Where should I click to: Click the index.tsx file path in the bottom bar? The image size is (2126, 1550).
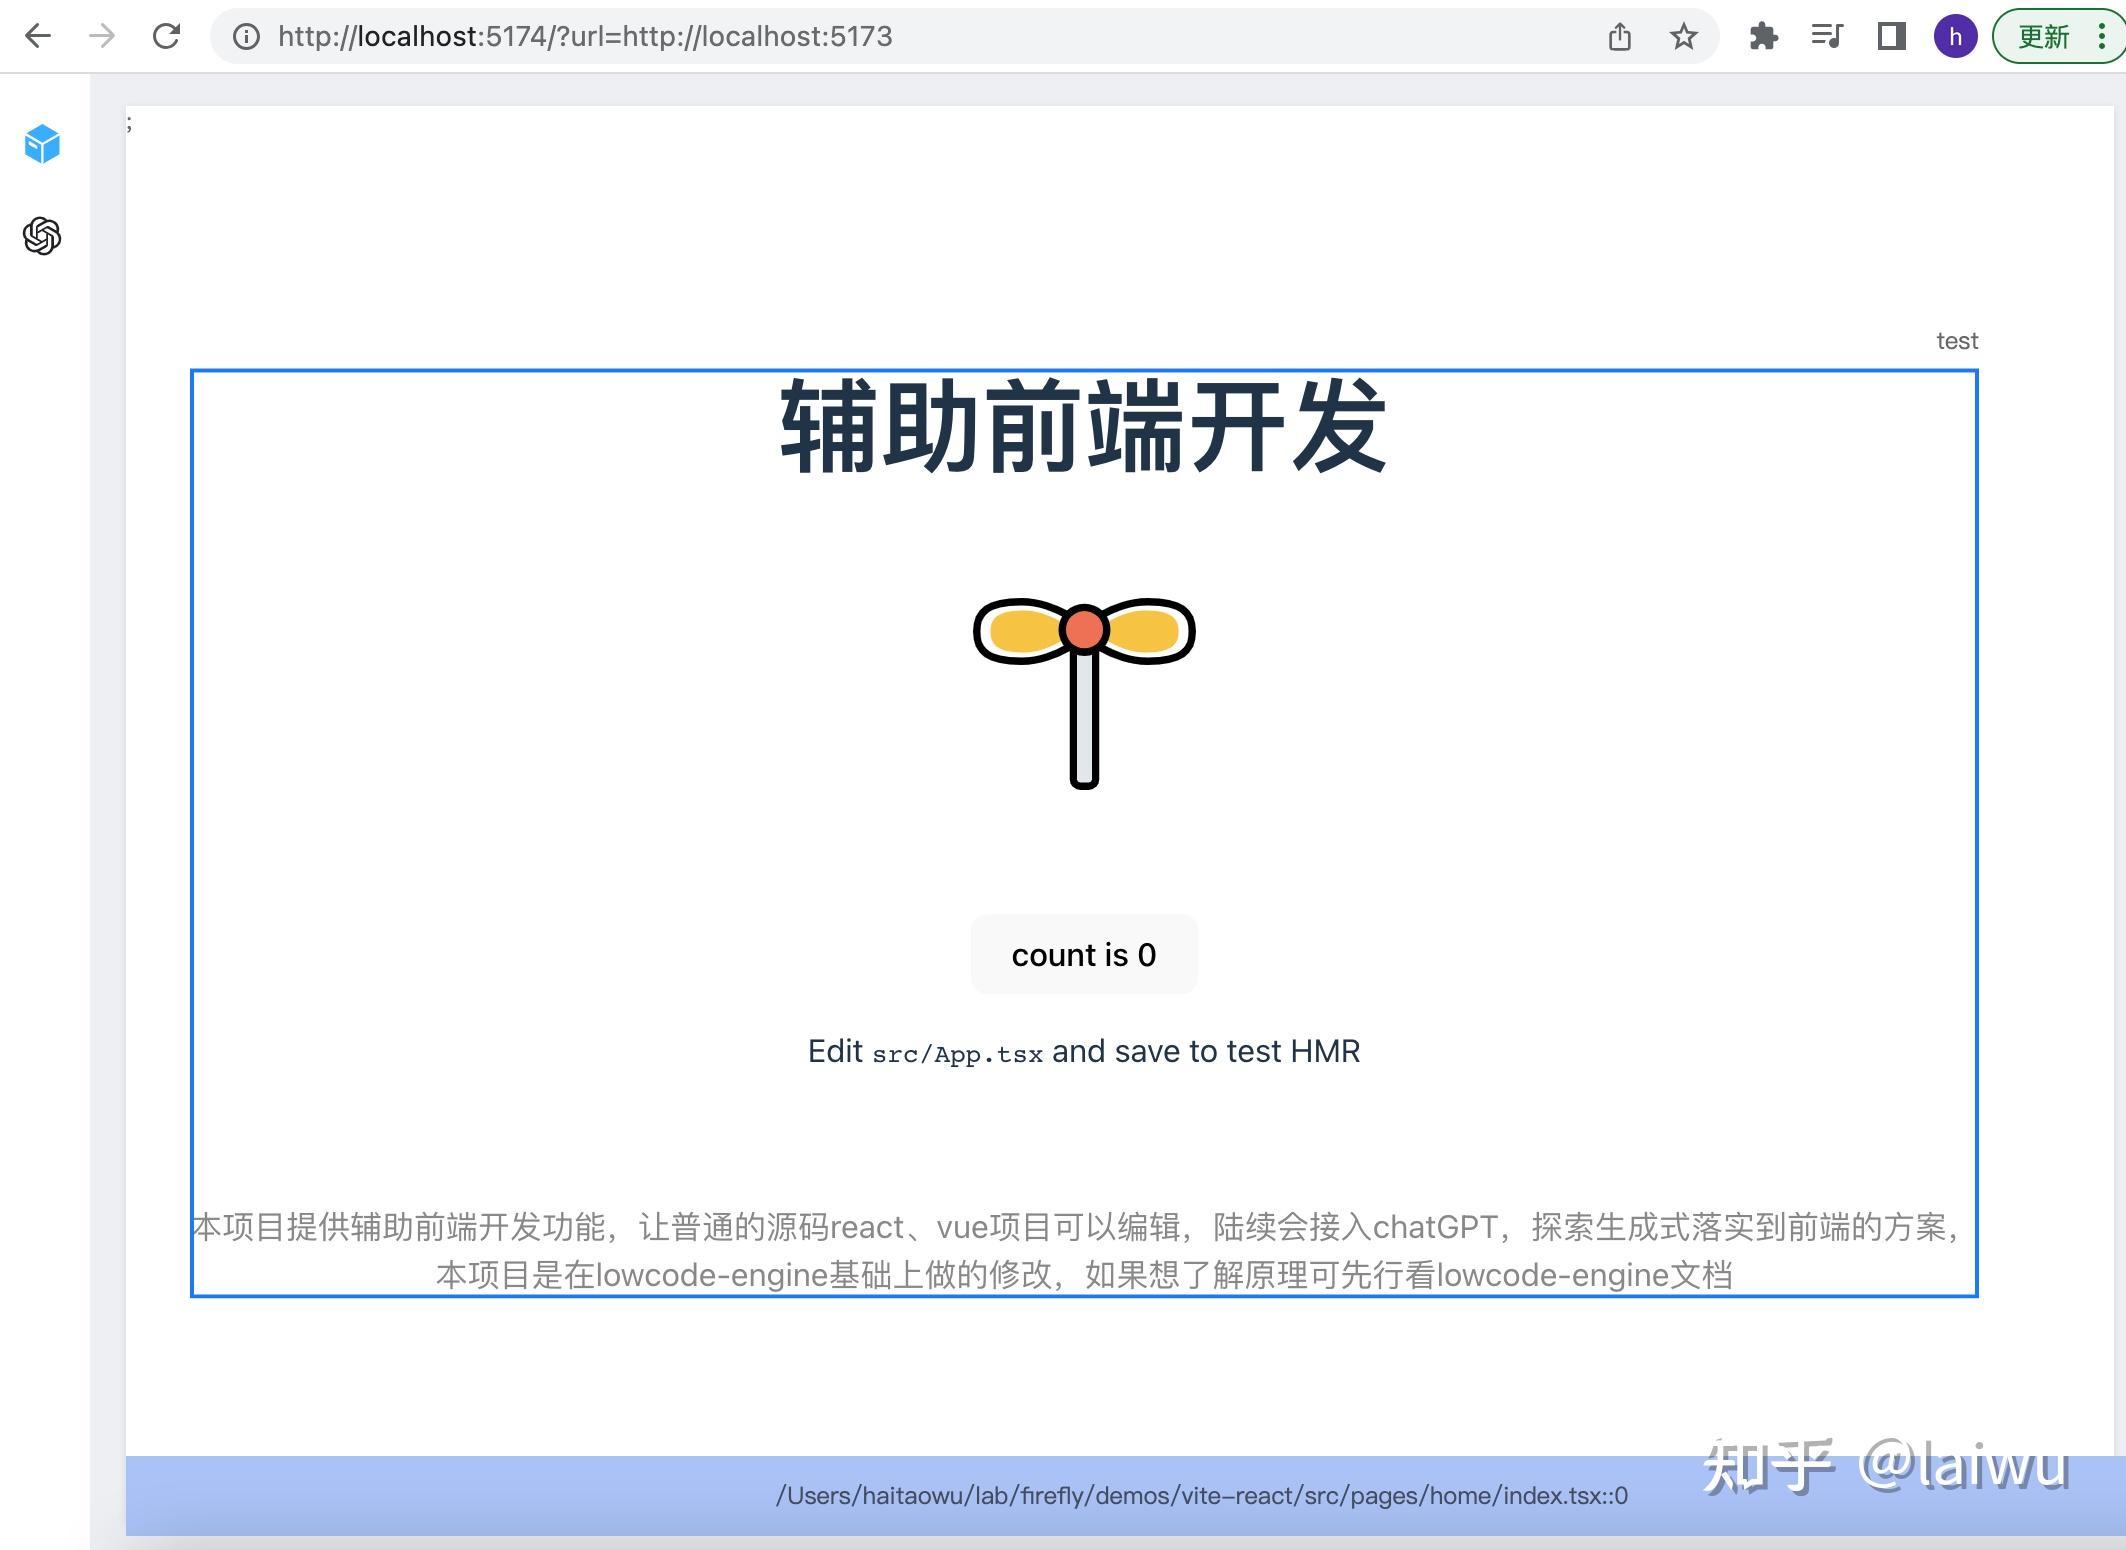pos(1202,1496)
